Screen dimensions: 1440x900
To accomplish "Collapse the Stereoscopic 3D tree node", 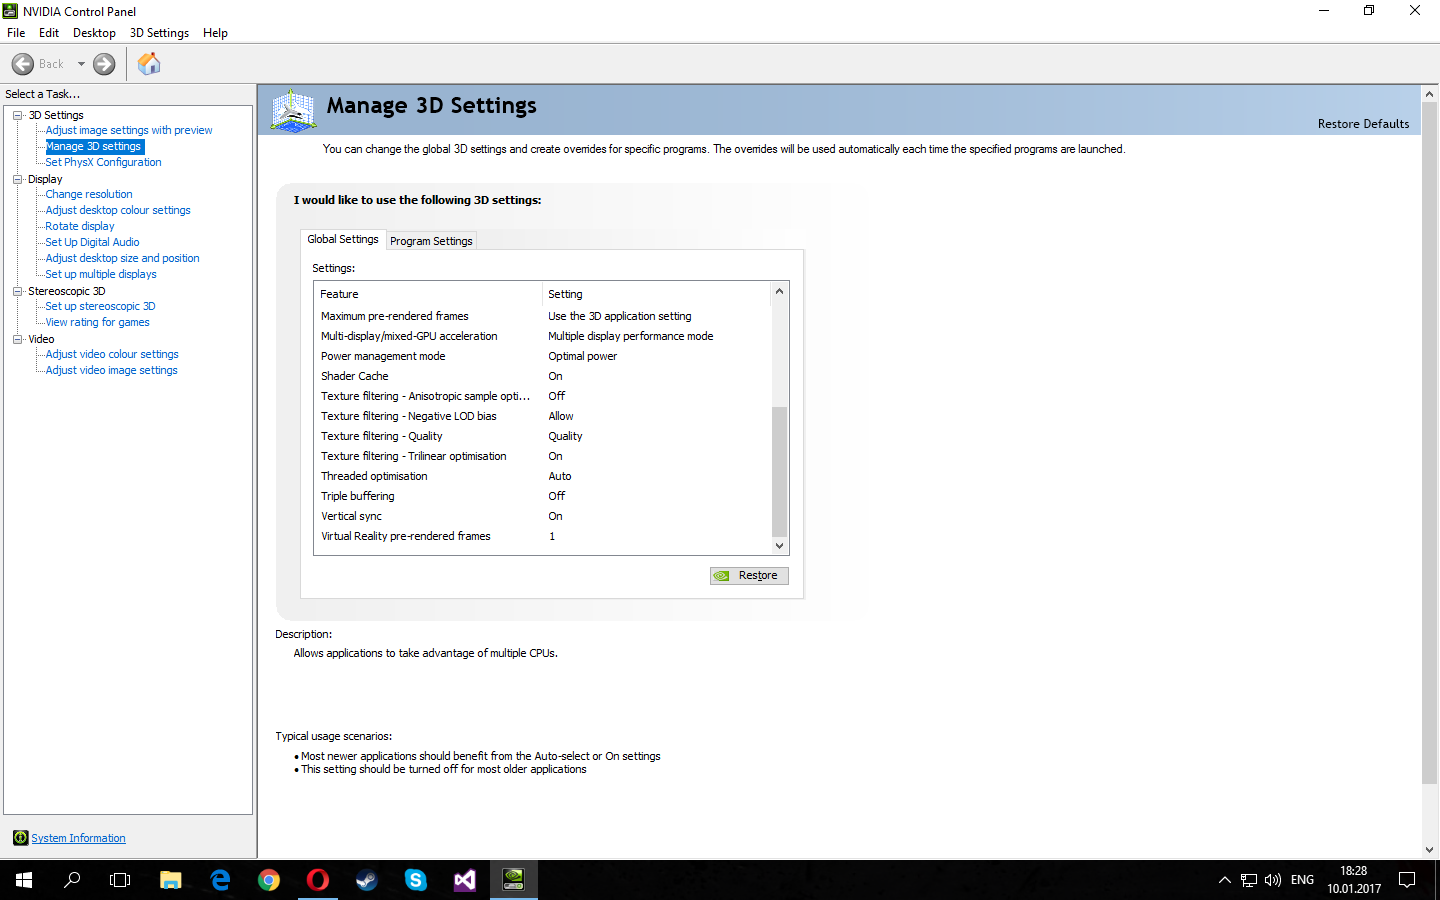I will point(17,291).
